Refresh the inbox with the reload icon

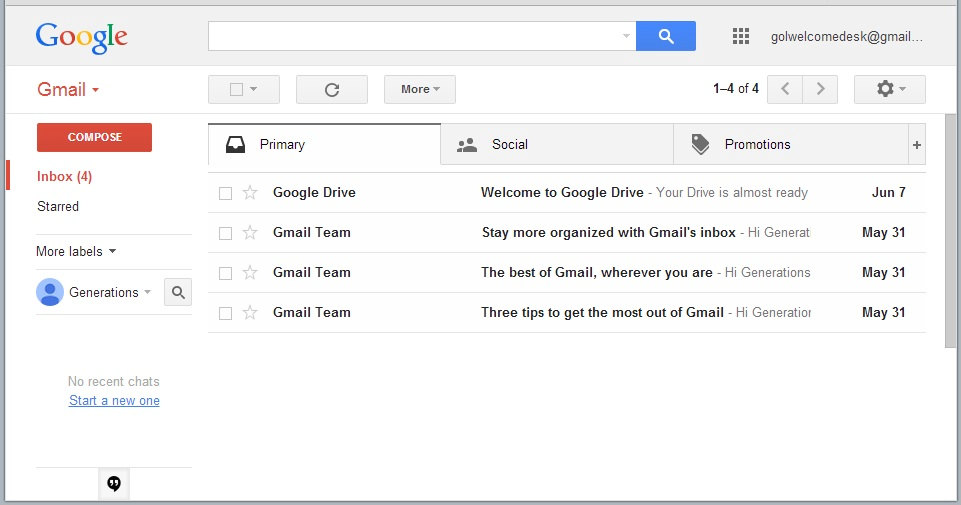(x=332, y=89)
